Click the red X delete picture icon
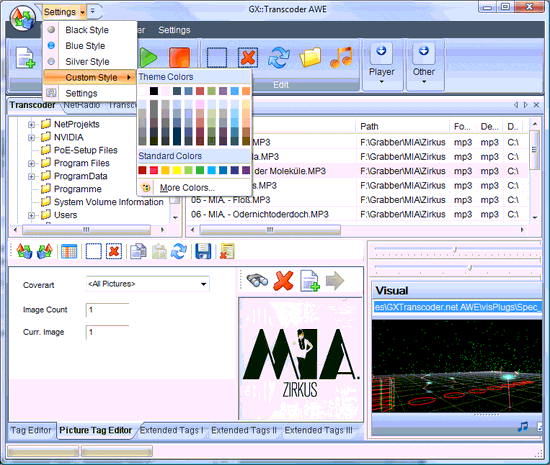This screenshot has width=550, height=465. [283, 281]
